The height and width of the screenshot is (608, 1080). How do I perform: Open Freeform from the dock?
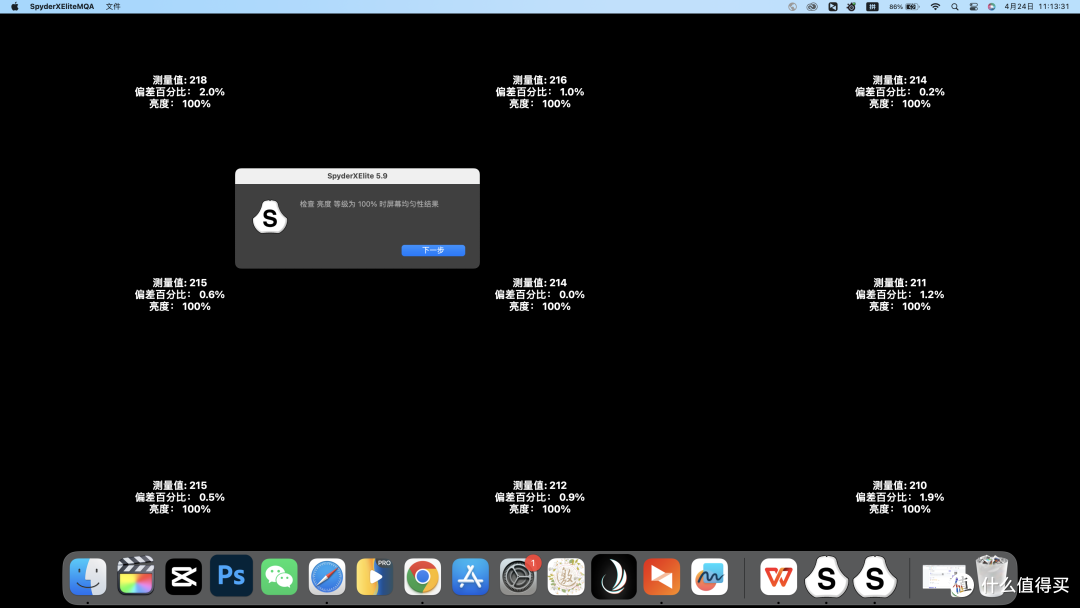pyautogui.click(x=709, y=576)
